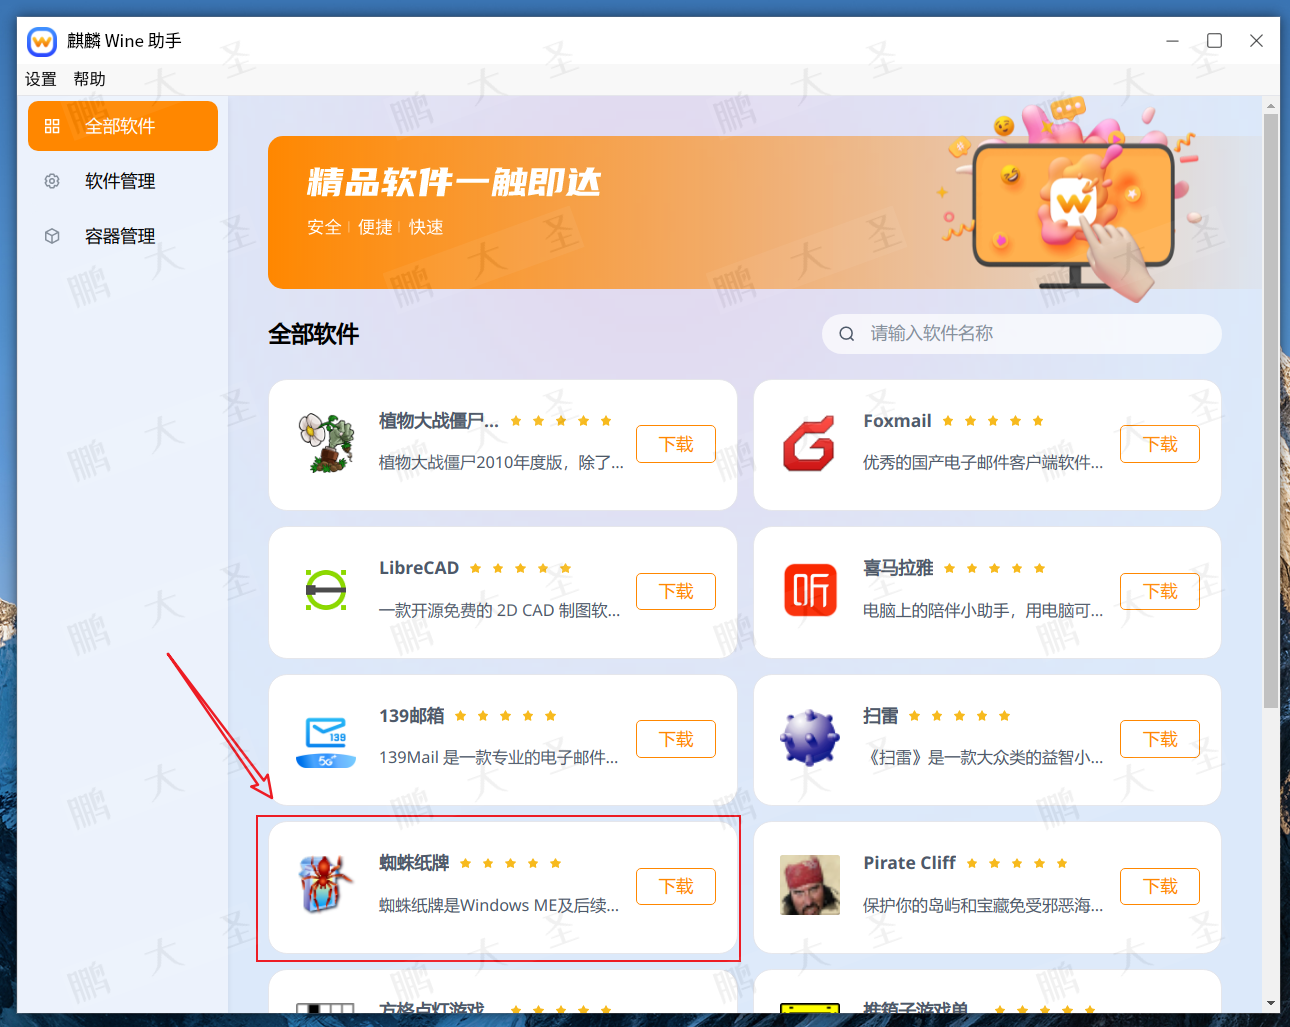Click the 139邮箱 title text
Viewport: 1290px width, 1027px height.
click(411, 716)
